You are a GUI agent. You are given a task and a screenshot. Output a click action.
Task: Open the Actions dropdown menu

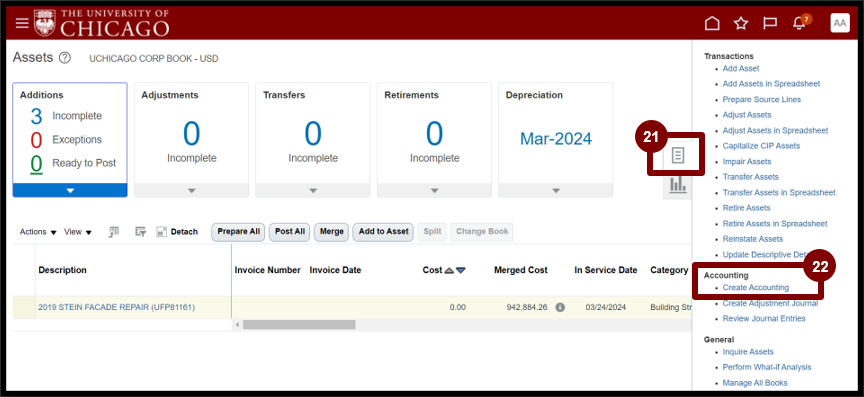(x=38, y=232)
